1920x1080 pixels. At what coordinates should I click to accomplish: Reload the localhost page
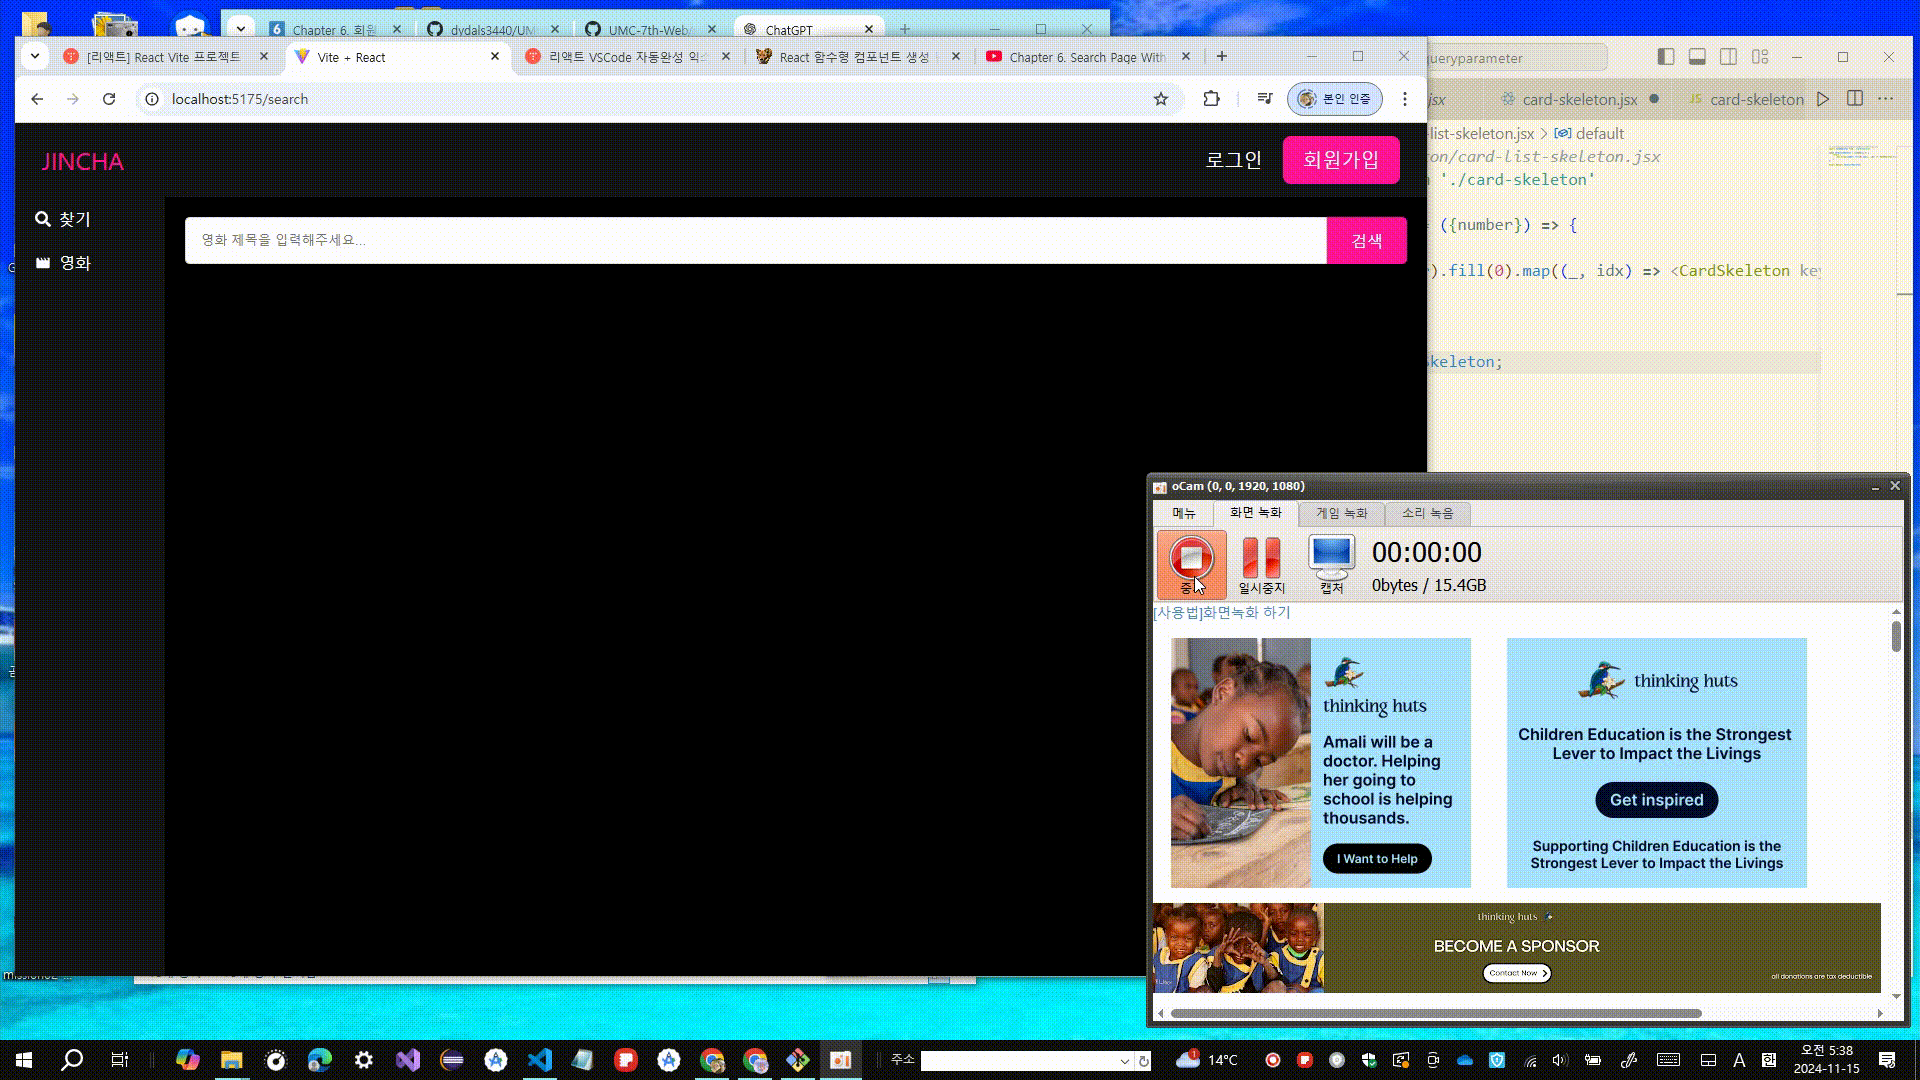[x=109, y=99]
